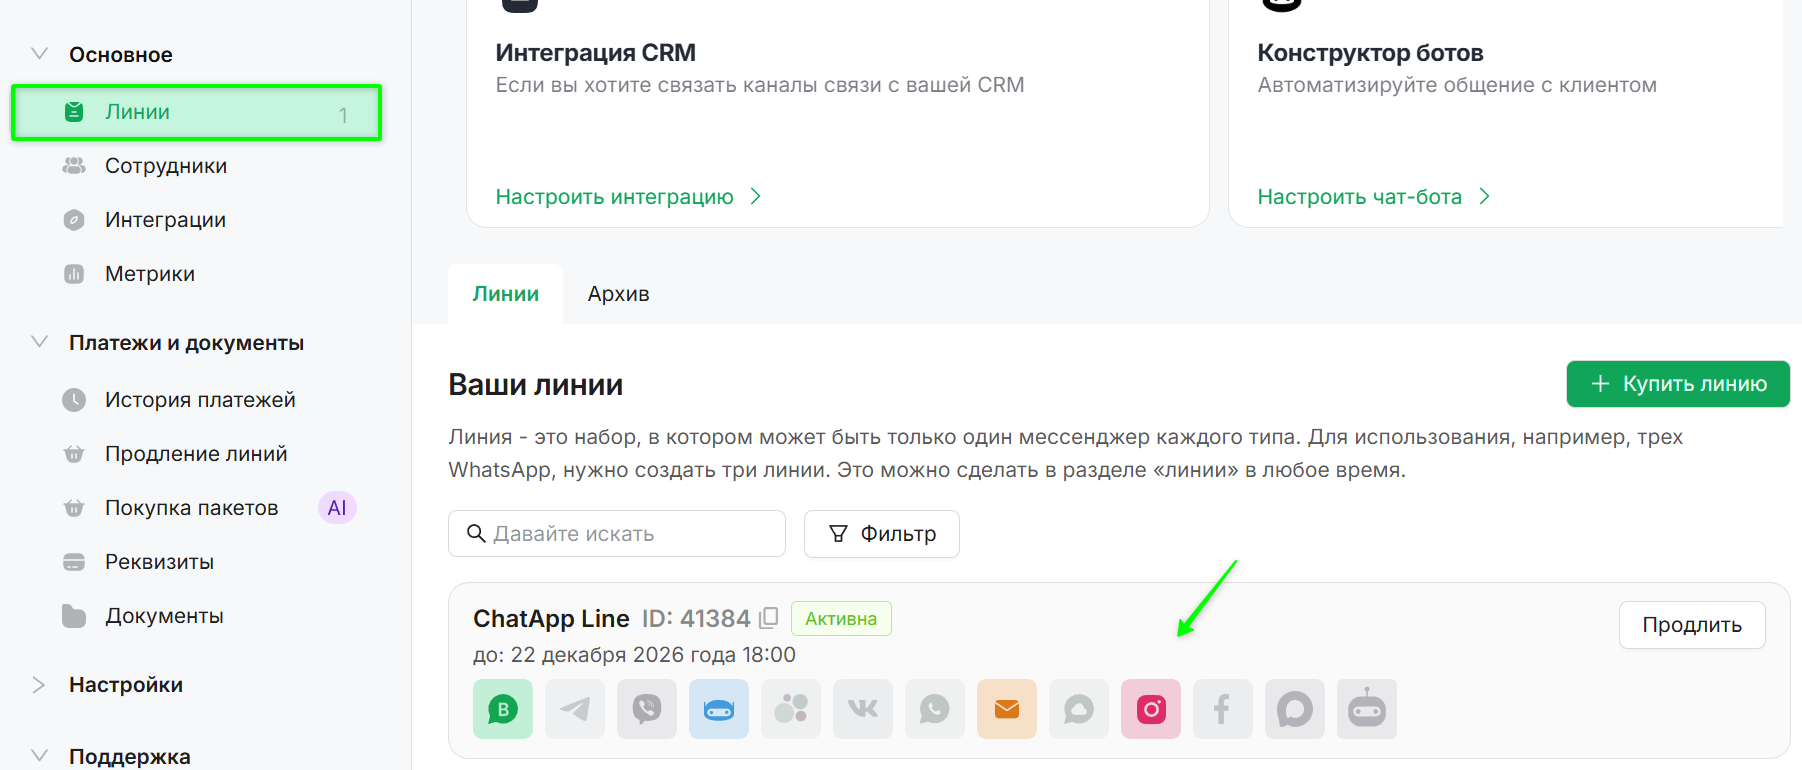The image size is (1802, 770).
Task: Collapse the Основное sidebar section
Action: [40, 54]
